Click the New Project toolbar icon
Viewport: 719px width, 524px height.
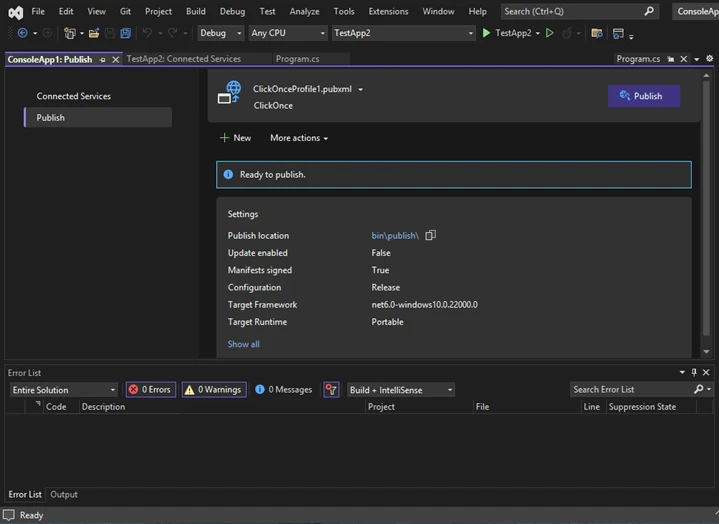pos(70,33)
